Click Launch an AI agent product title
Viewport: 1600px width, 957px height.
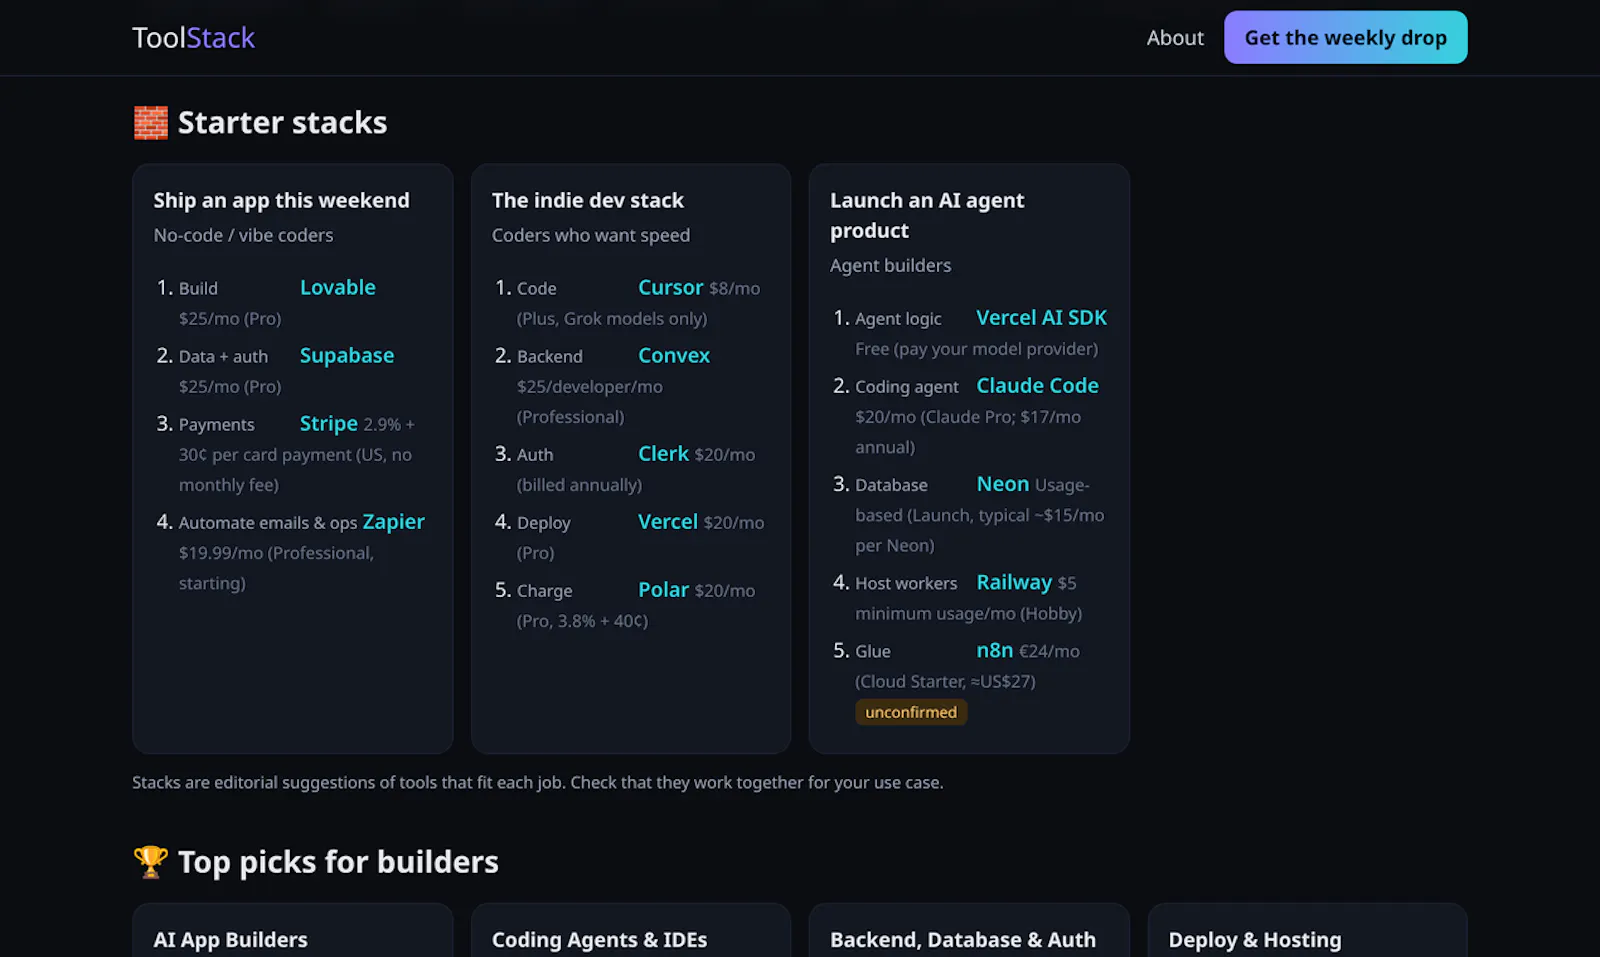(927, 215)
